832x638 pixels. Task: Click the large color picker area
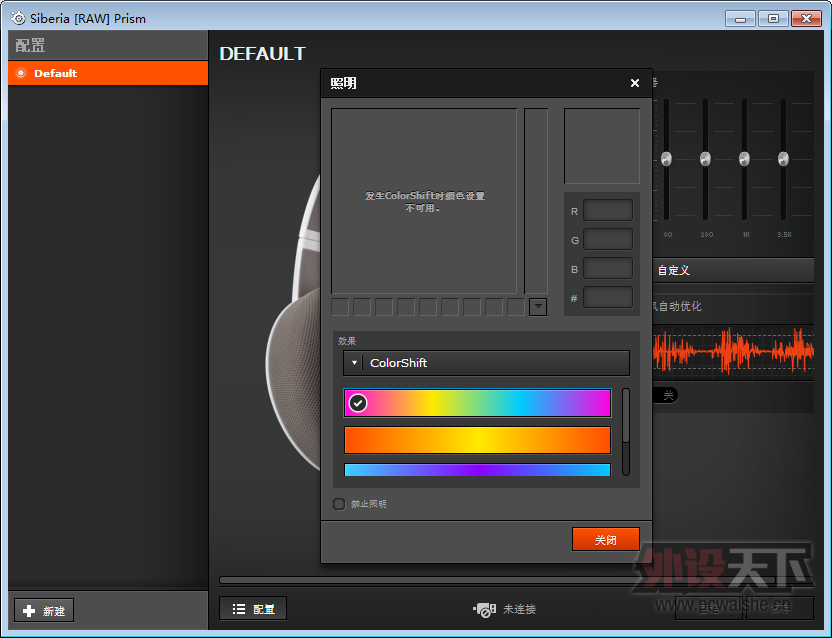424,201
